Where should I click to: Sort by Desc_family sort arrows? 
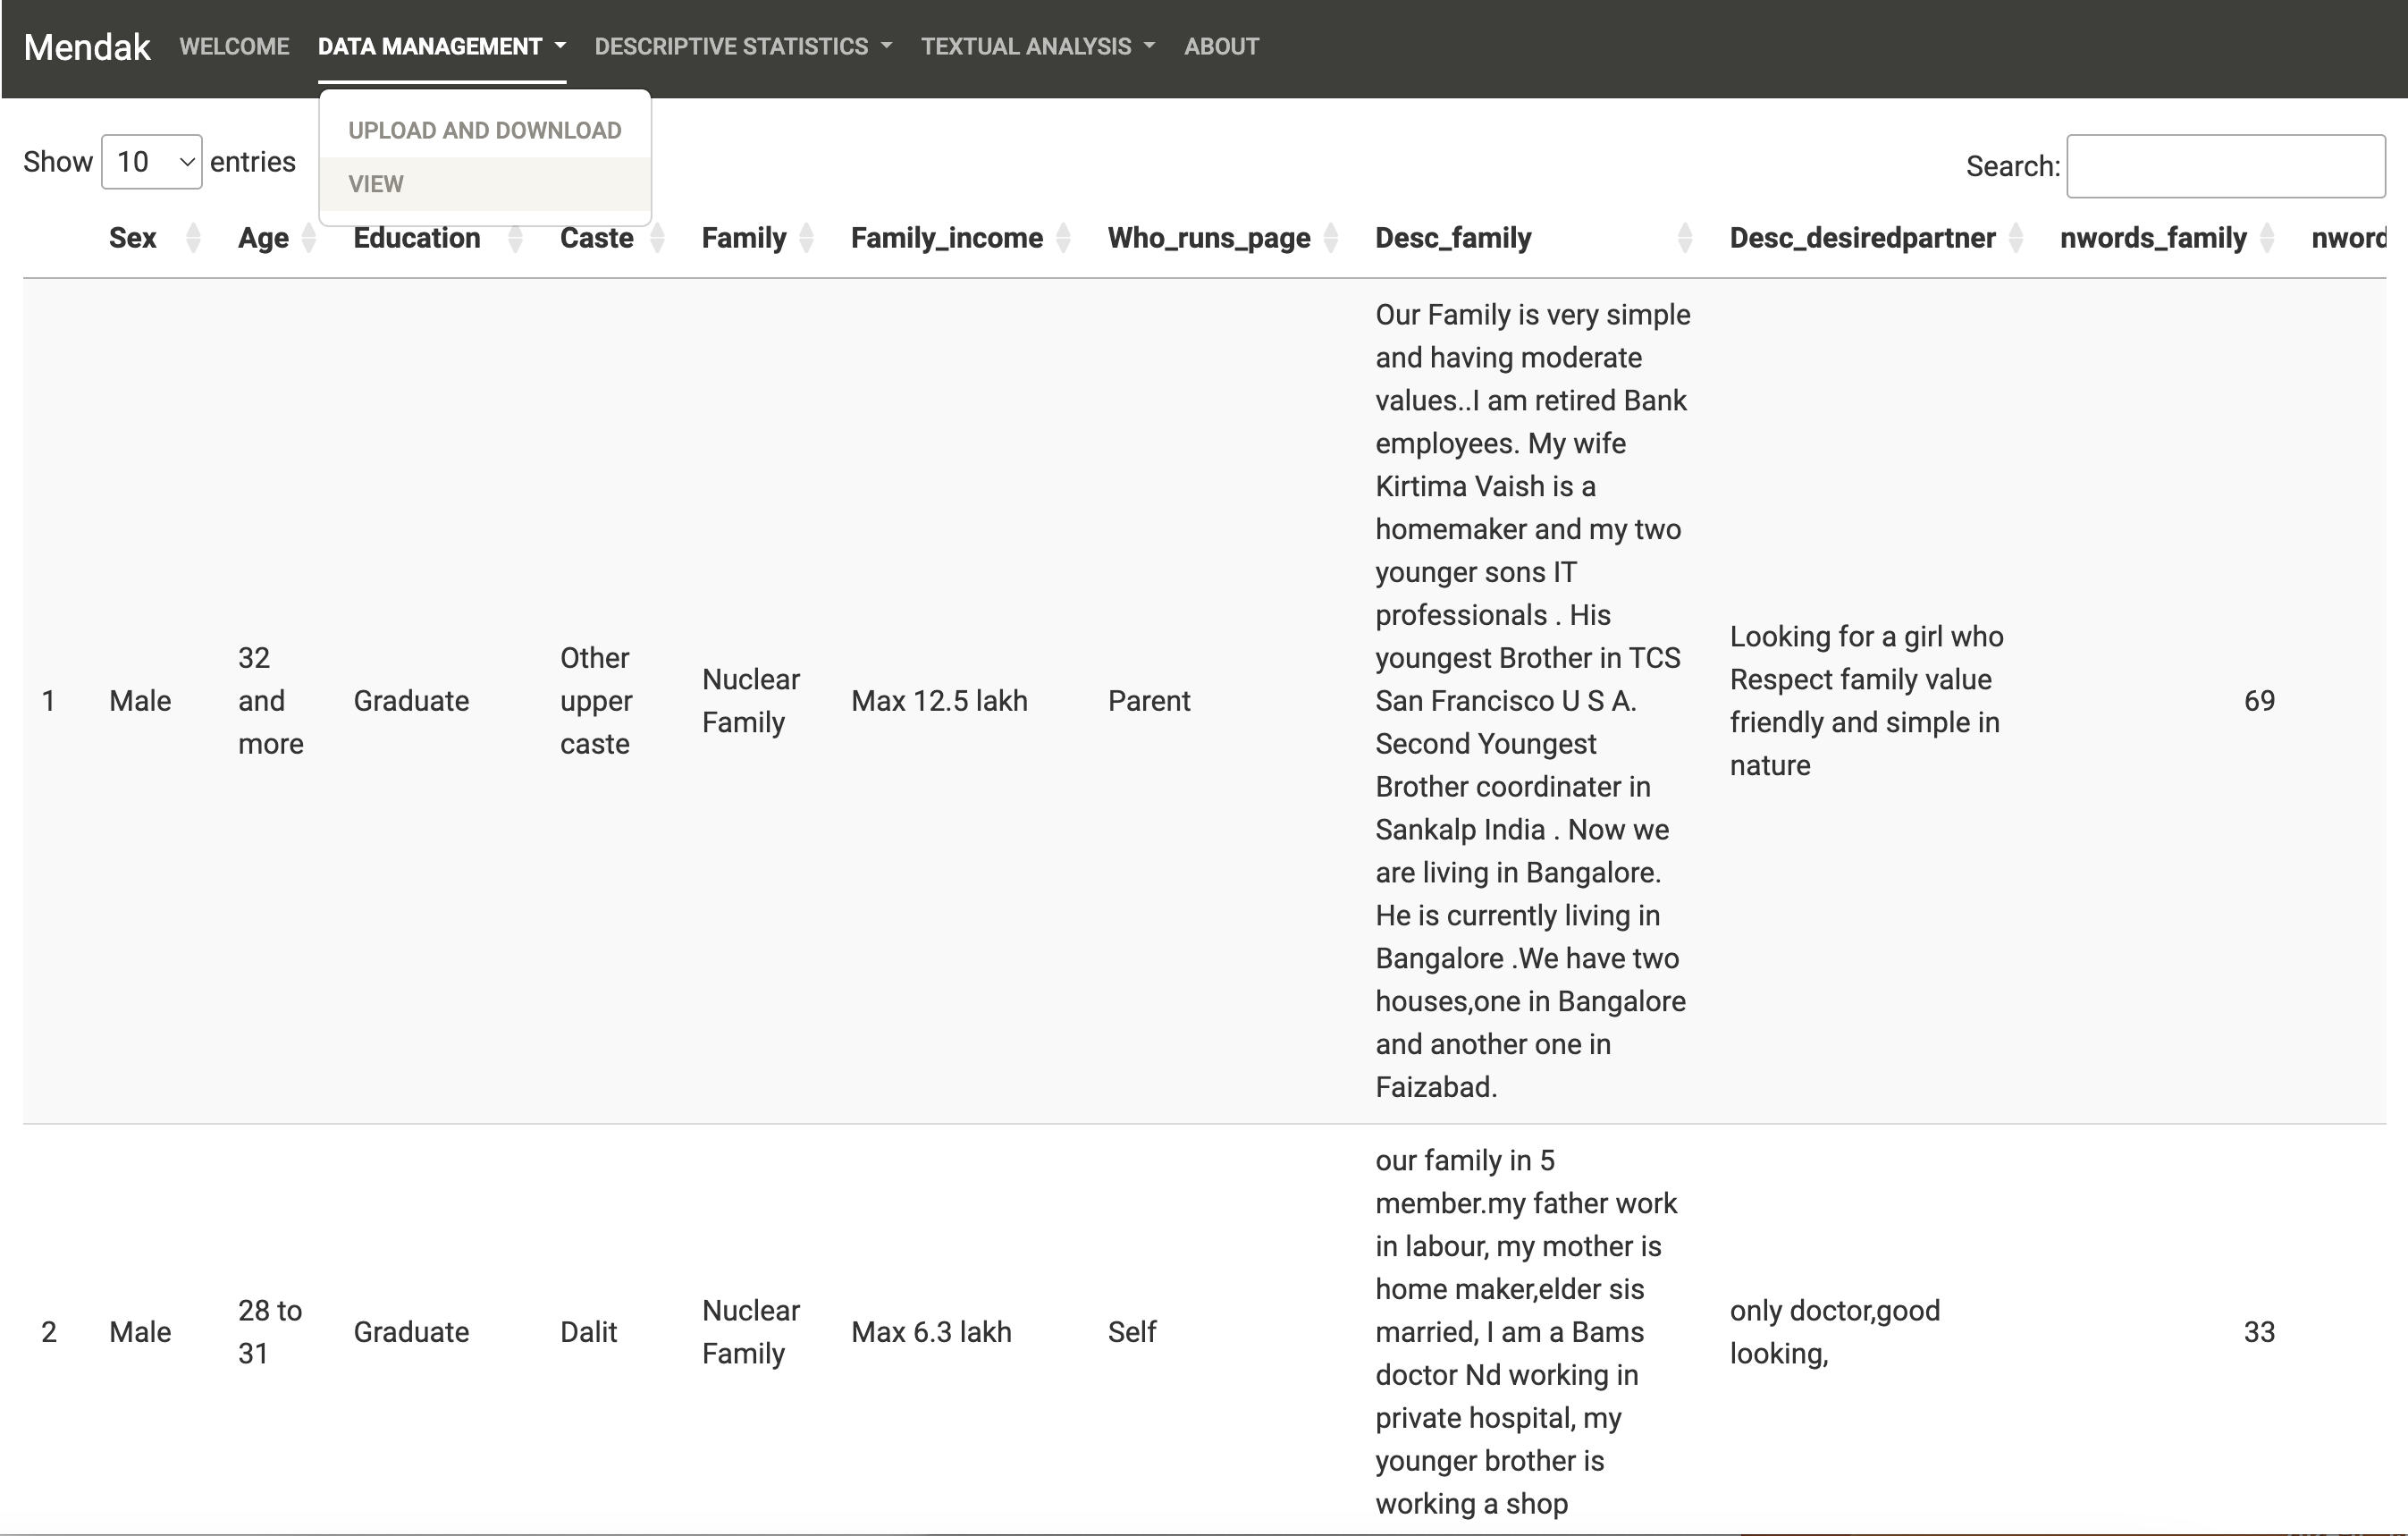pyautogui.click(x=1685, y=238)
